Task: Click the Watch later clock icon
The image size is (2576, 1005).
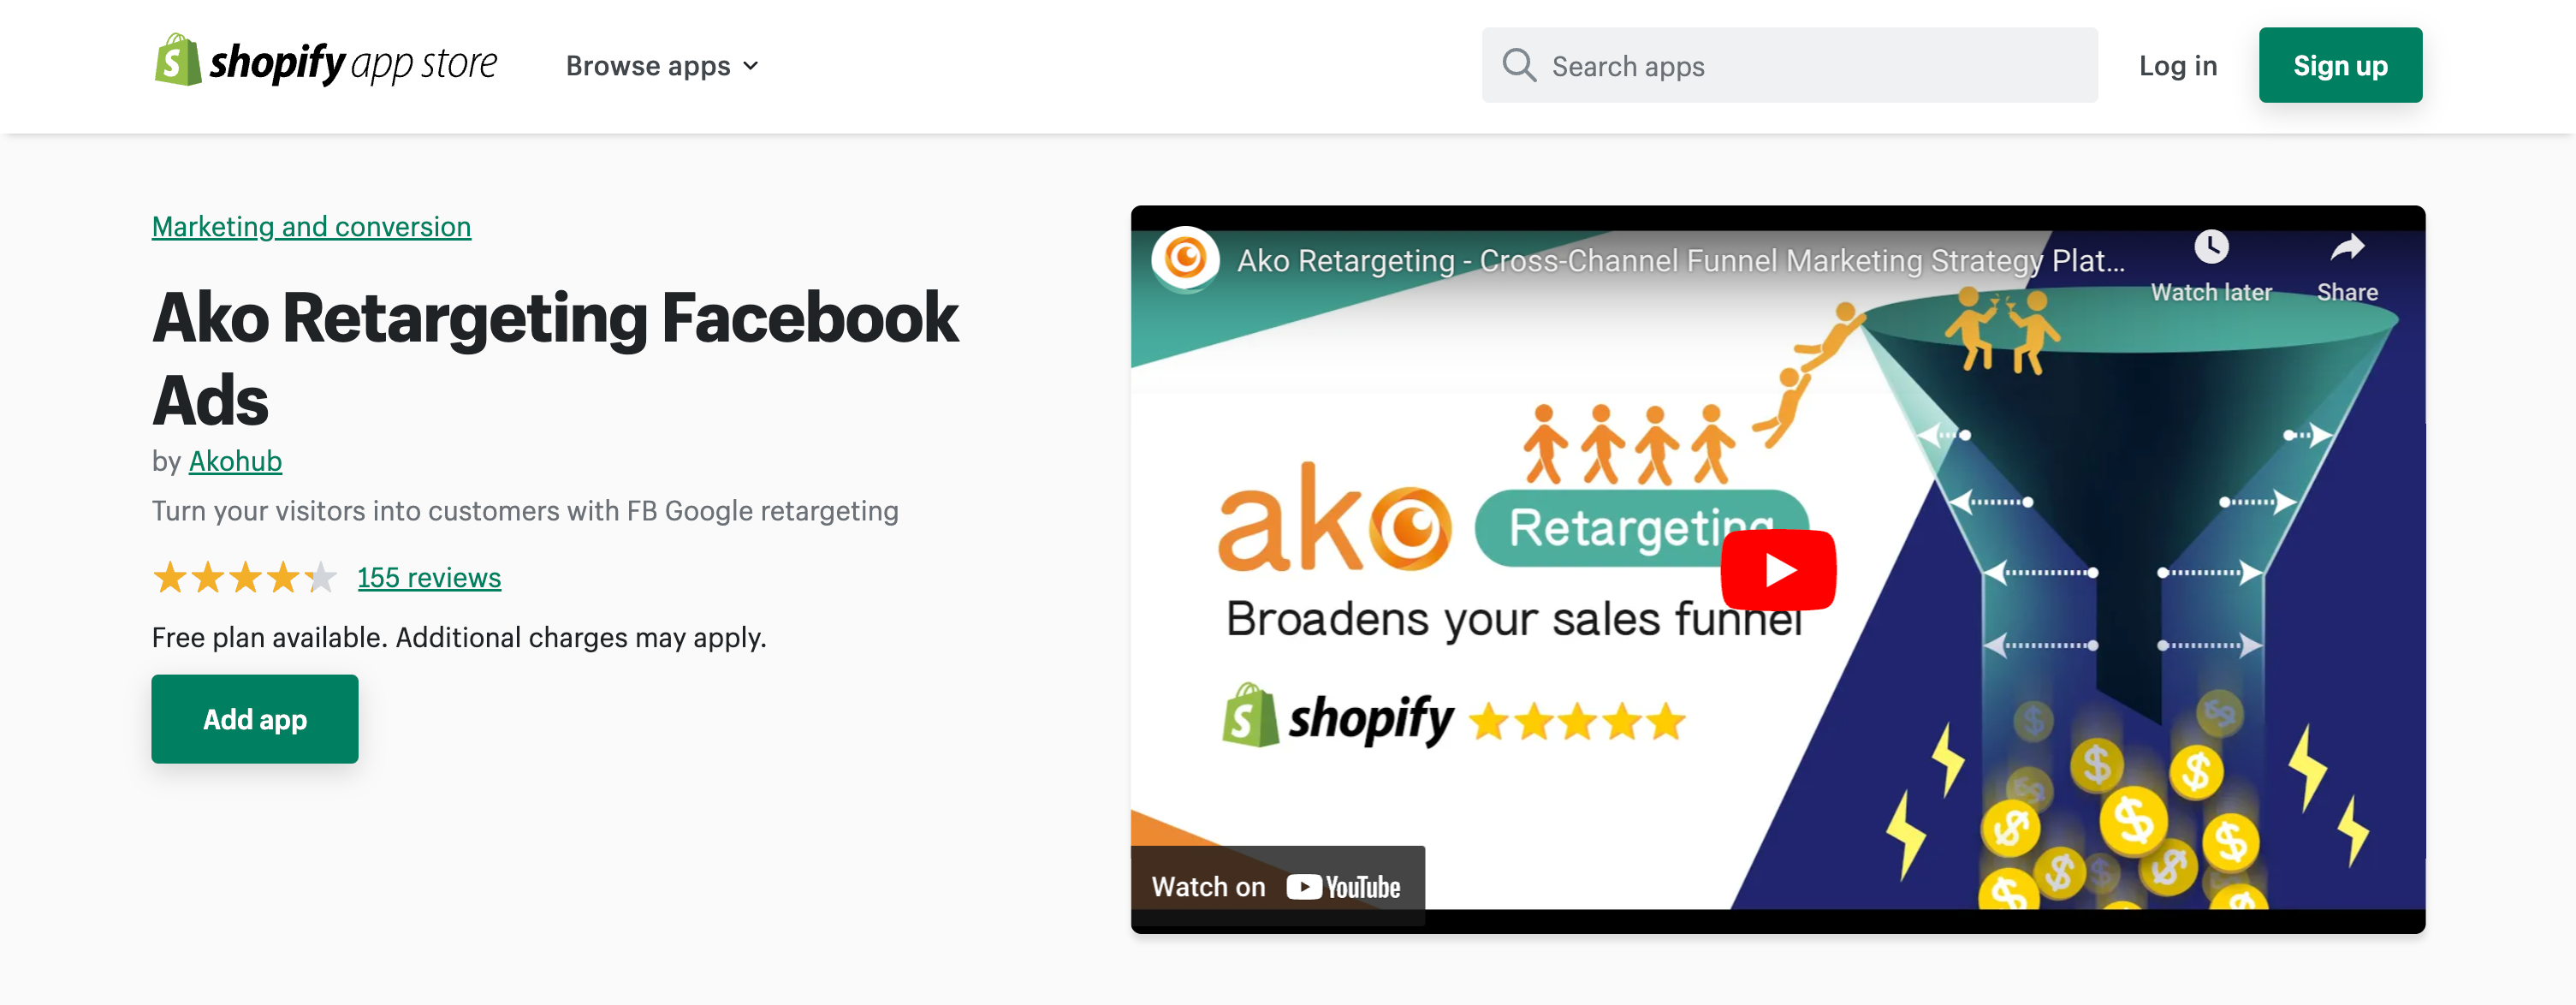Action: 2211,247
